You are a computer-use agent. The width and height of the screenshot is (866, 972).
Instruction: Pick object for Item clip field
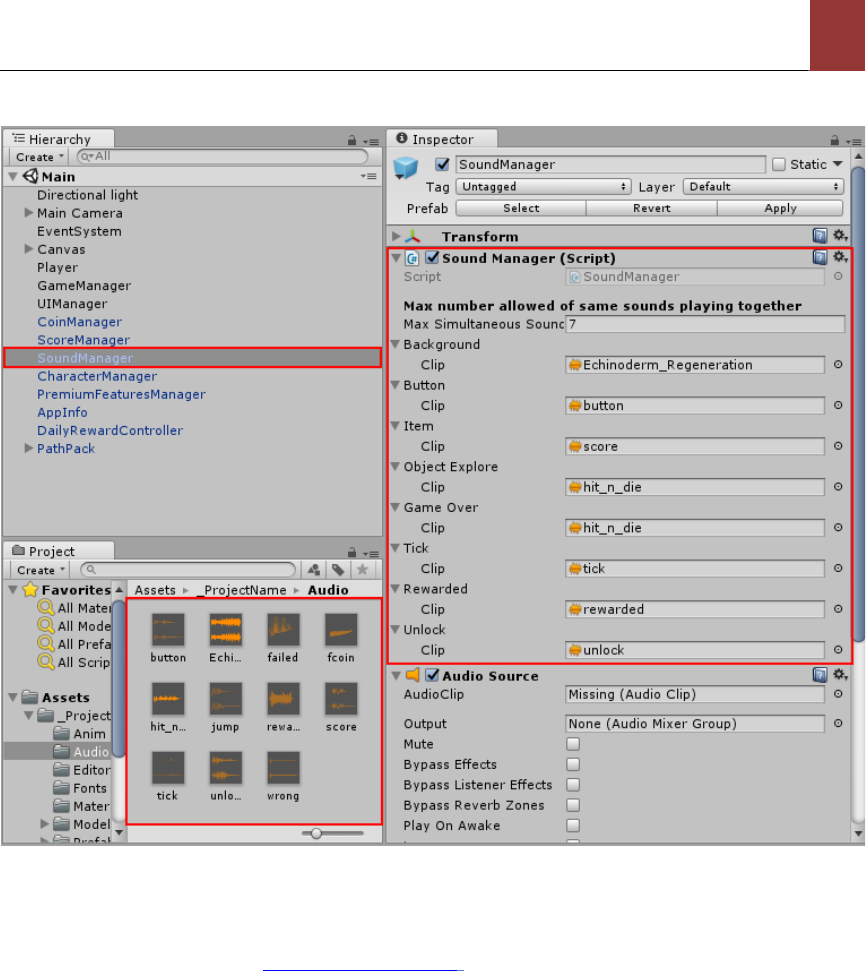[838, 446]
